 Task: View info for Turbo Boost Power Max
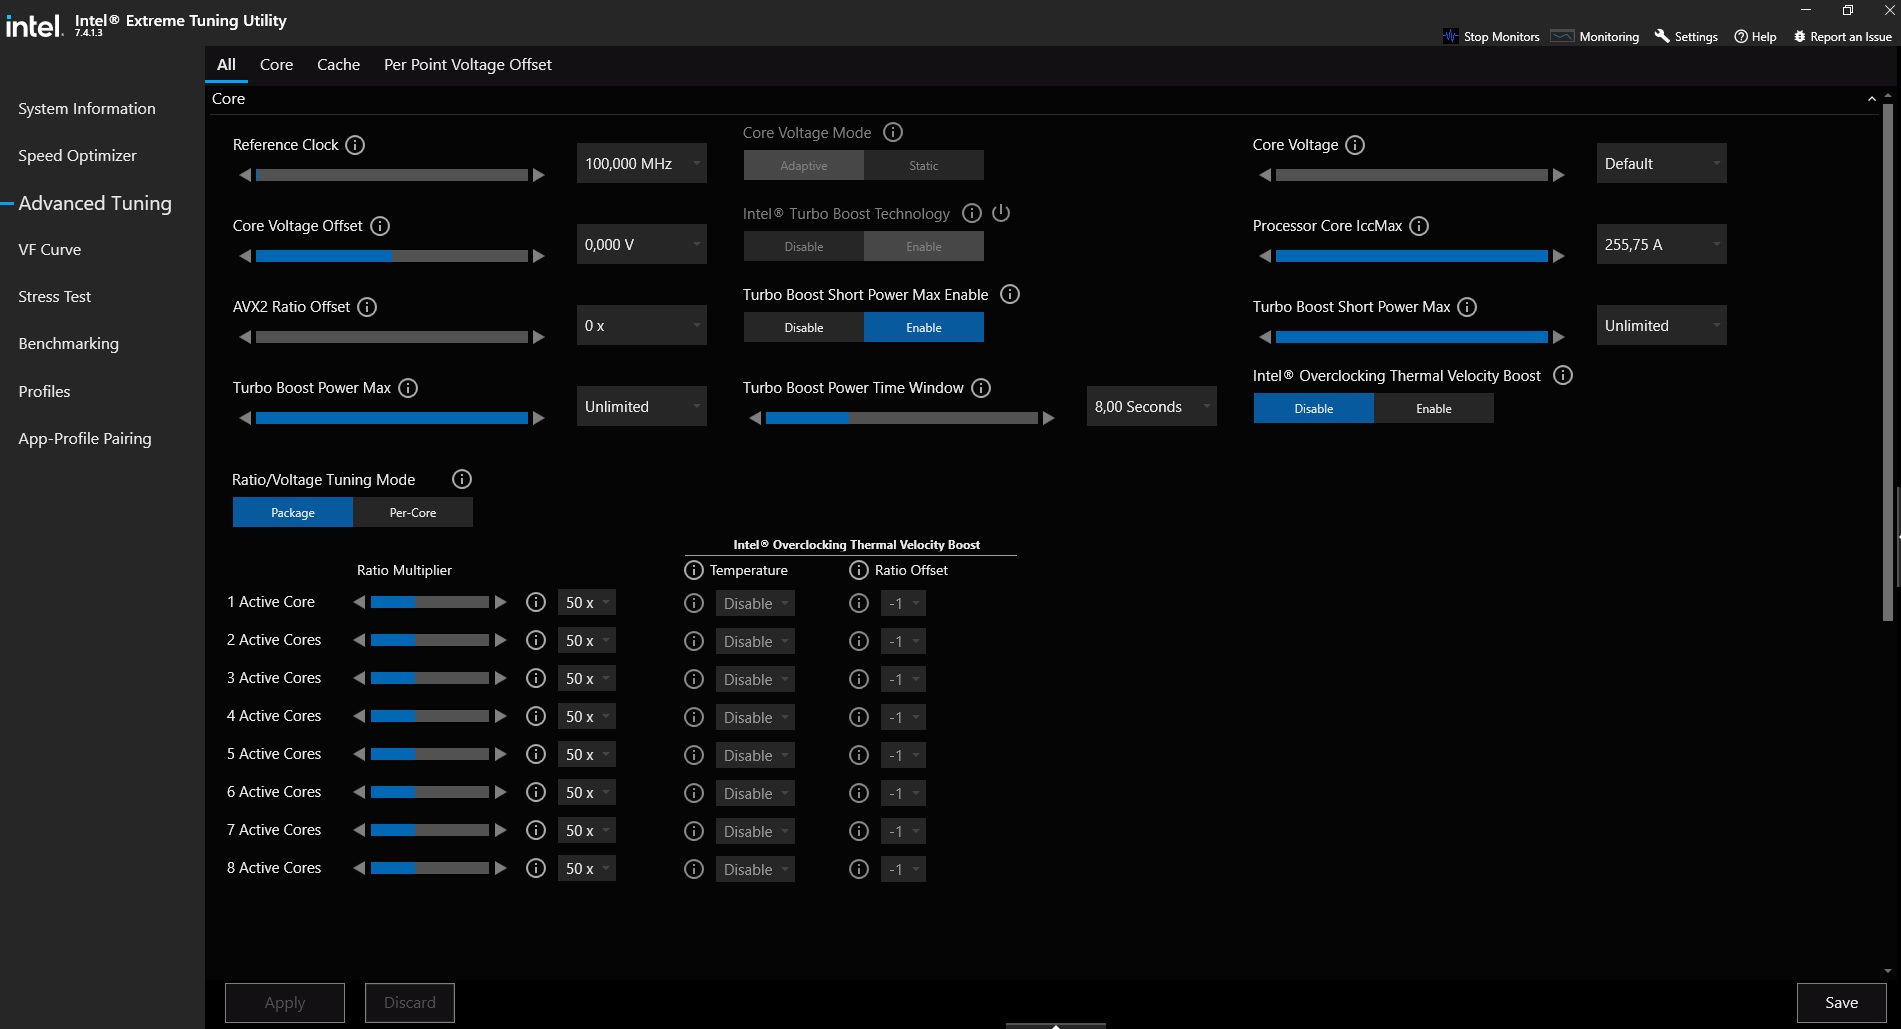tap(408, 388)
